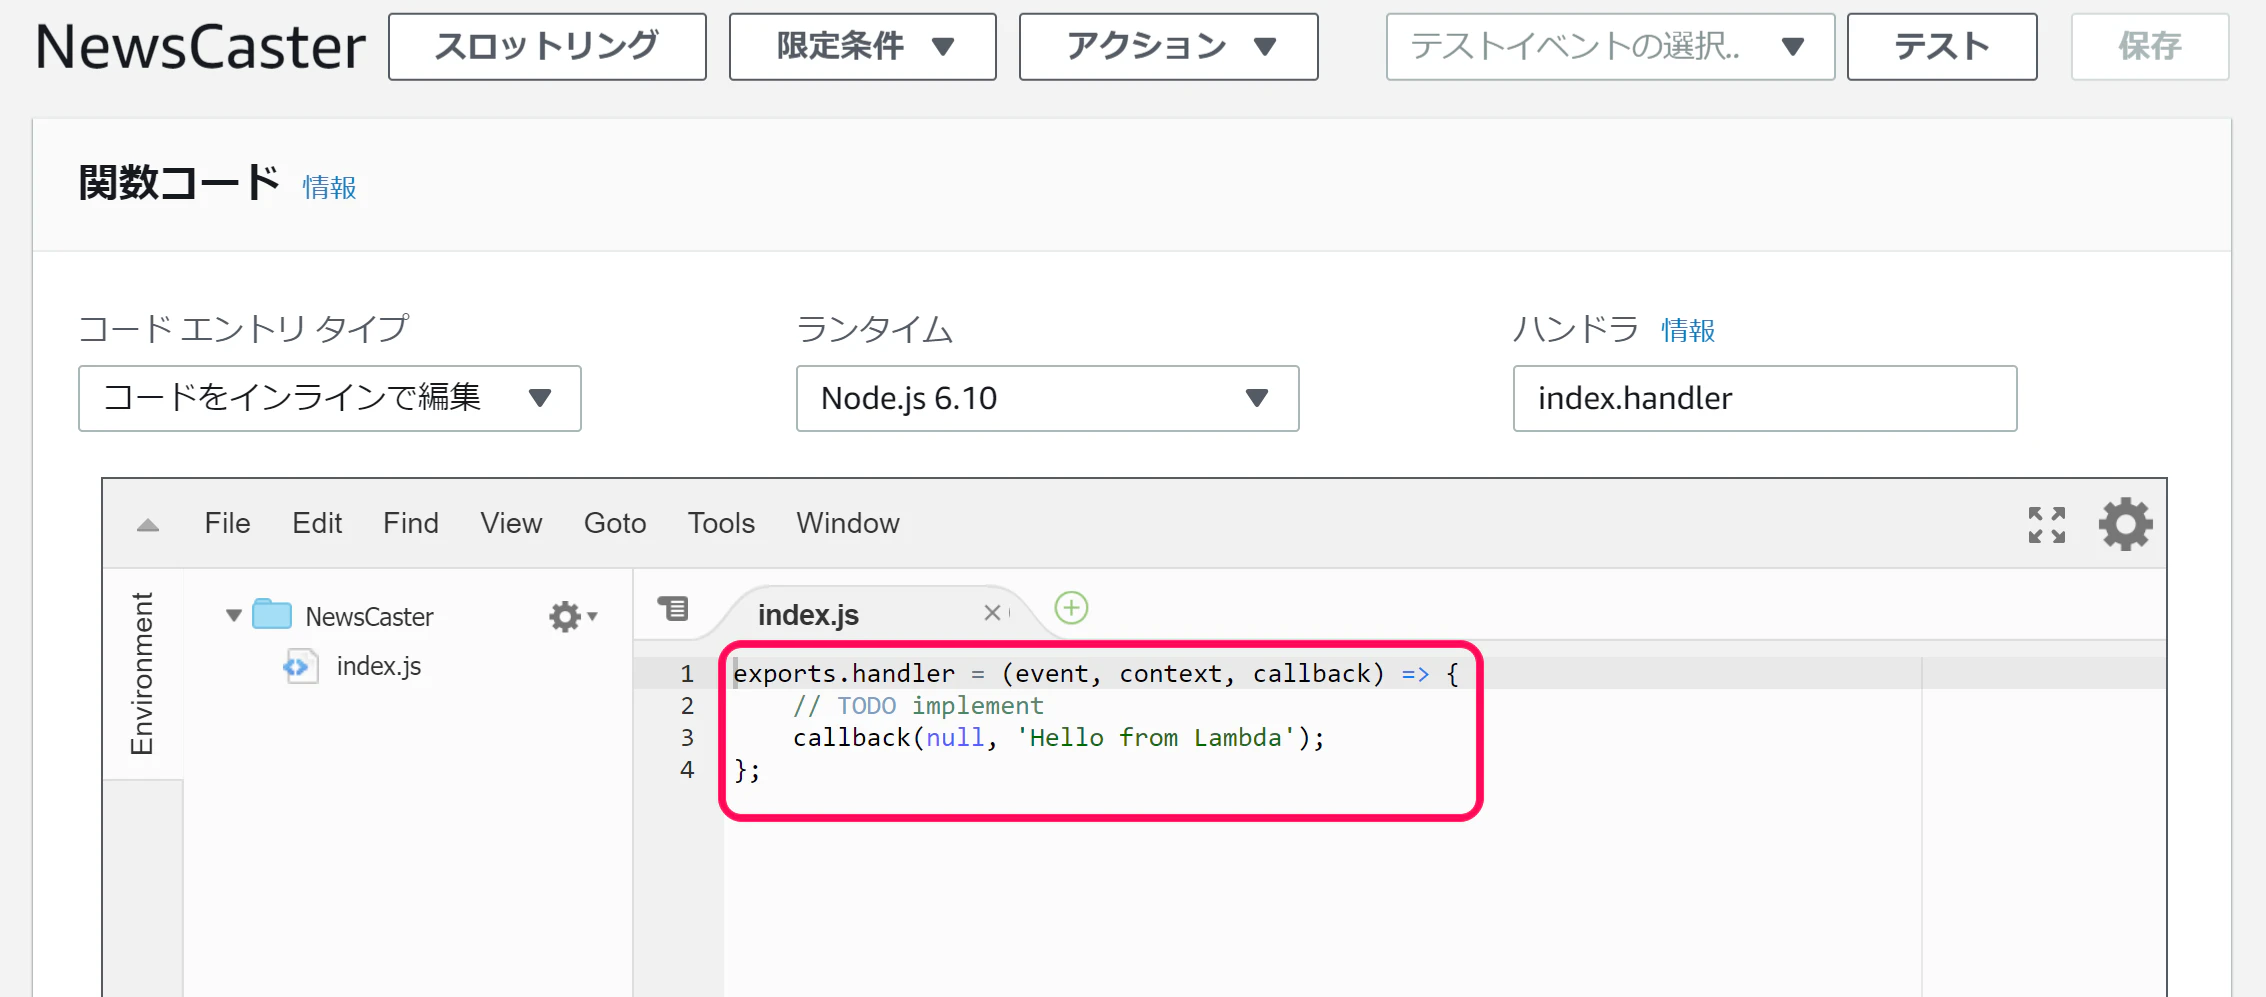2266x997 pixels.
Task: Add a new tab with plus icon
Action: [1071, 608]
